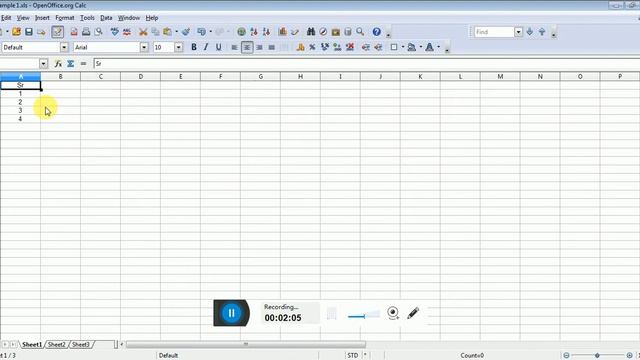Toggle Italic formatting
Image resolution: width=640 pixels, height=360 pixels.
[206, 47]
